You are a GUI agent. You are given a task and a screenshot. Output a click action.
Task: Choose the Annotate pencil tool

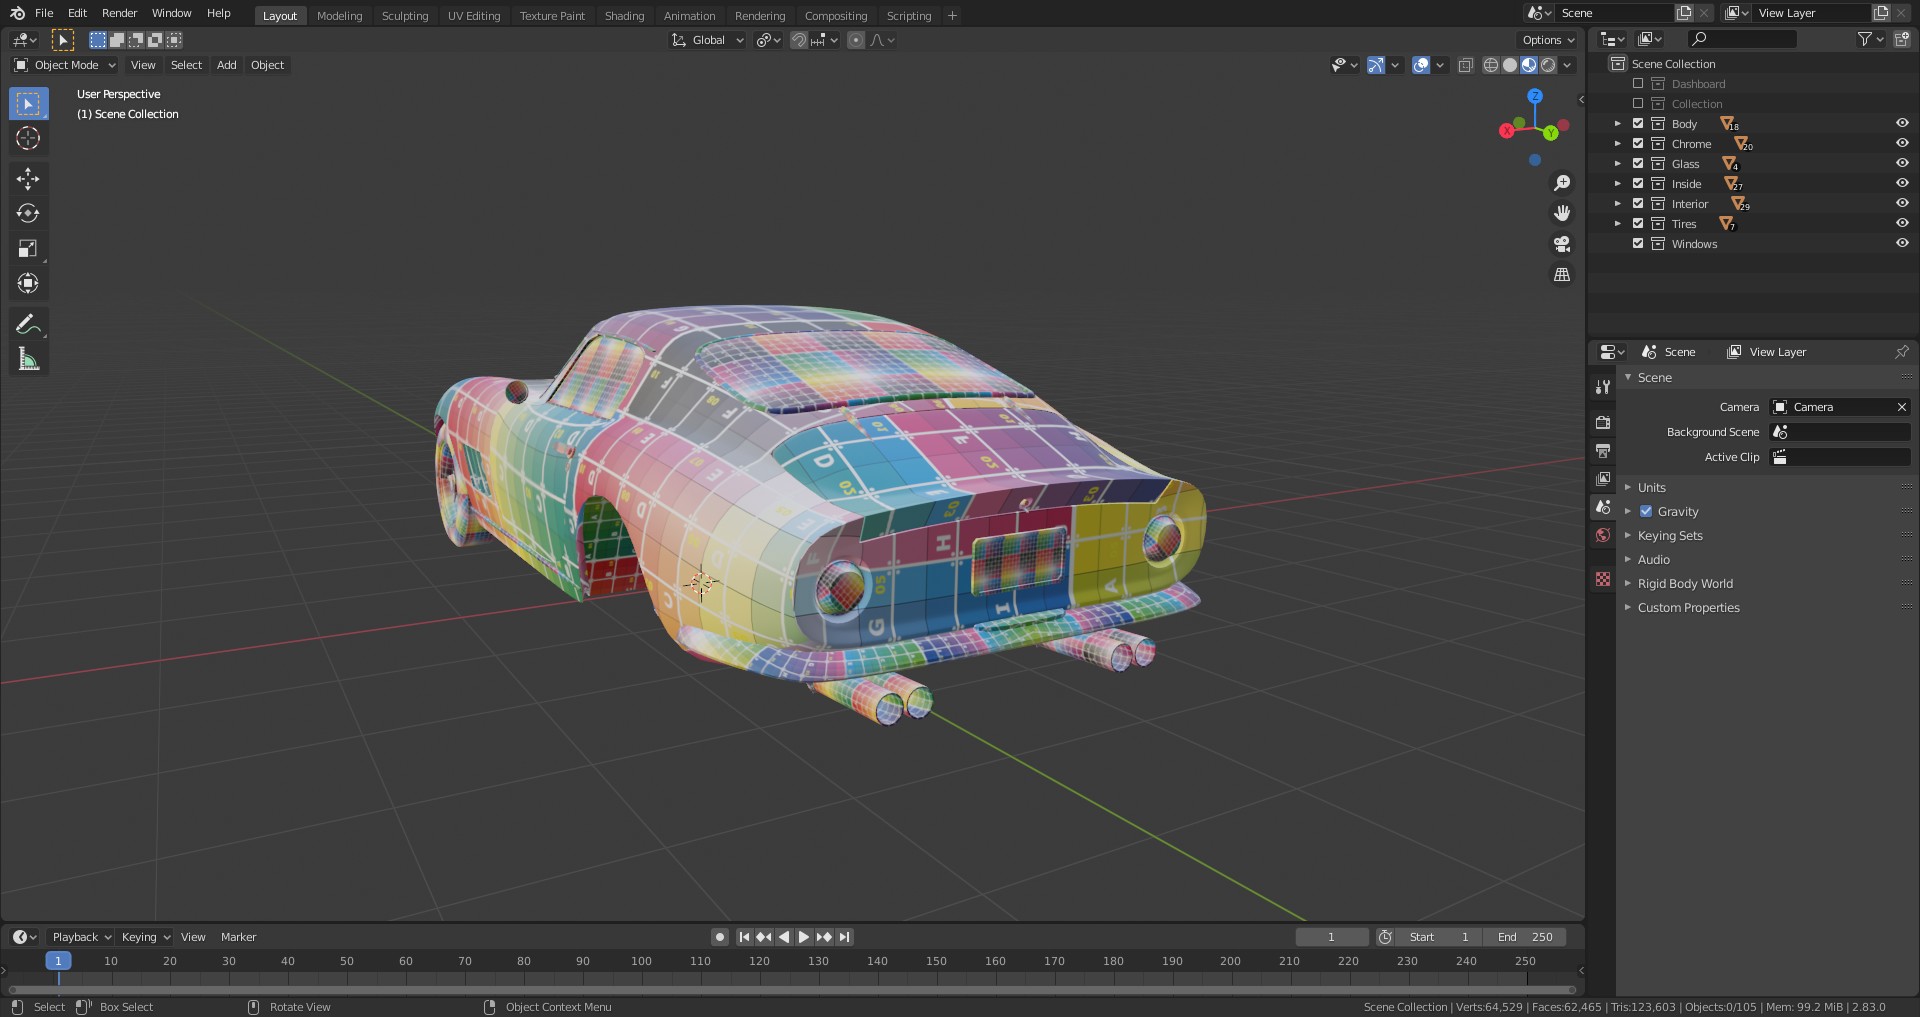pyautogui.click(x=28, y=325)
